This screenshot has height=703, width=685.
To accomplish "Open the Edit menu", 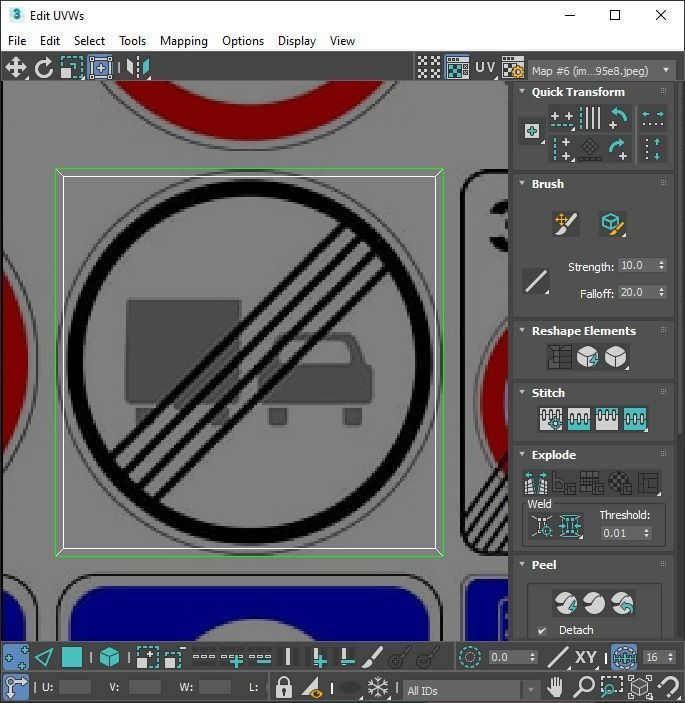I will pyautogui.click(x=50, y=41).
